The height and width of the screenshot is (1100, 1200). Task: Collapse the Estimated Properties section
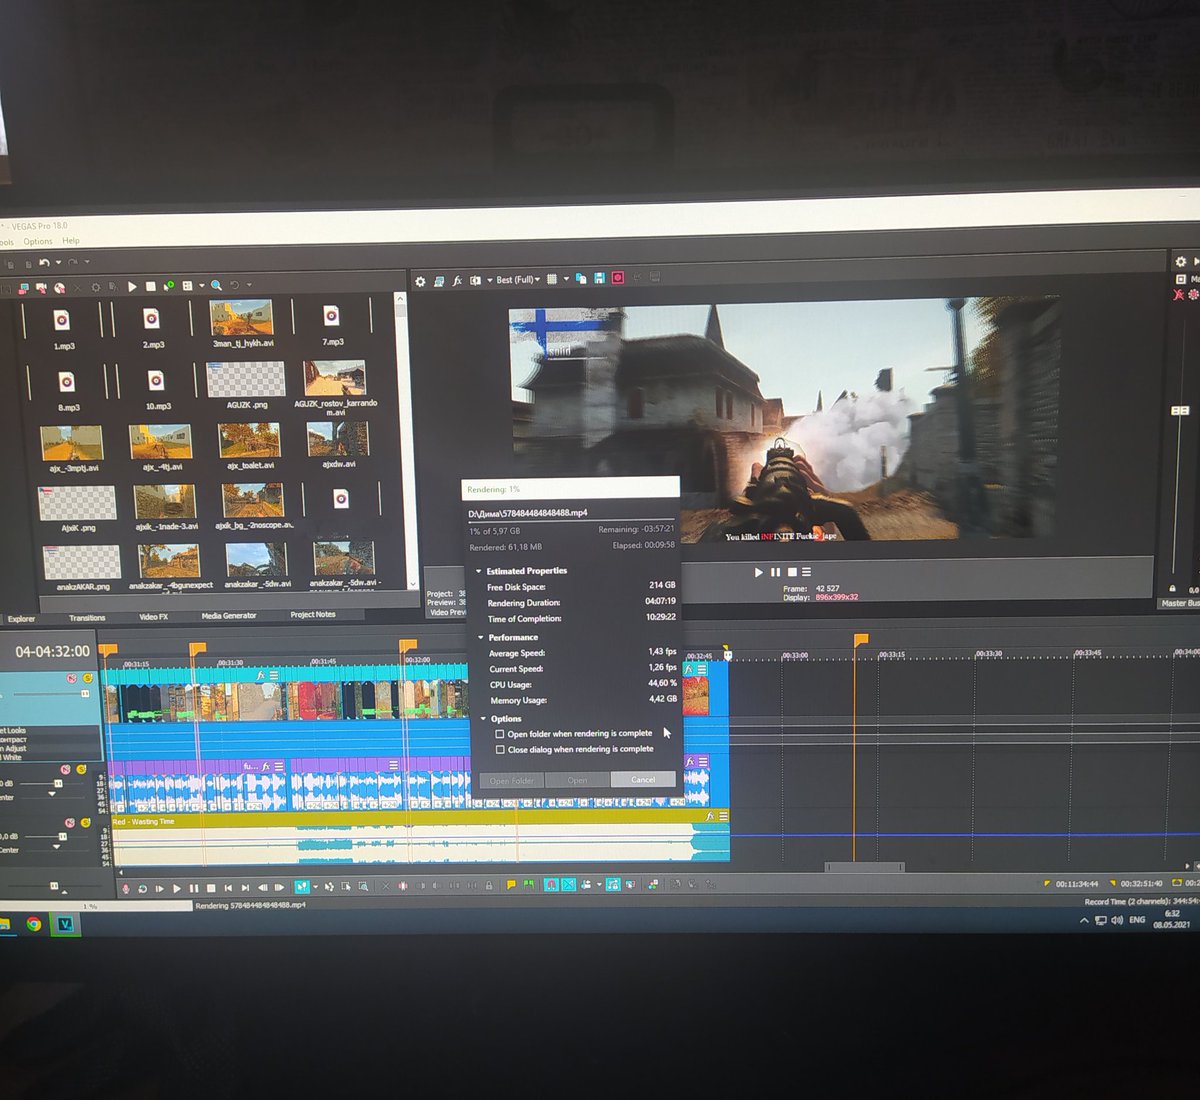(479, 571)
